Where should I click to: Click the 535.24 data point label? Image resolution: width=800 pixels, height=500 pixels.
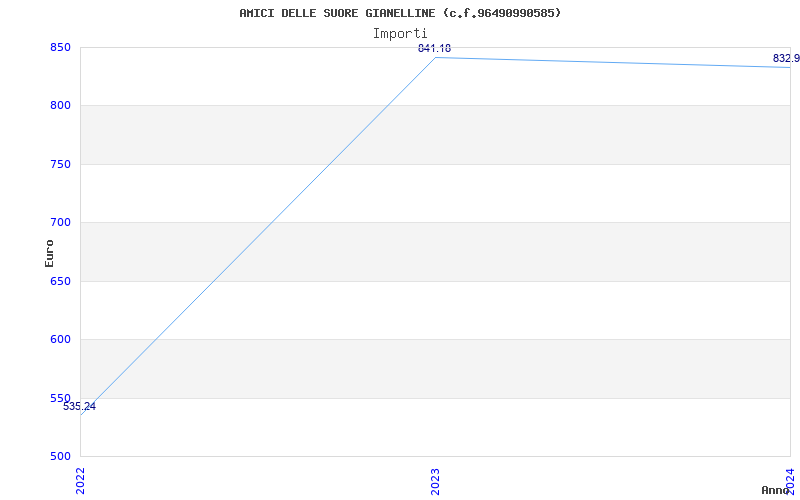point(79,407)
